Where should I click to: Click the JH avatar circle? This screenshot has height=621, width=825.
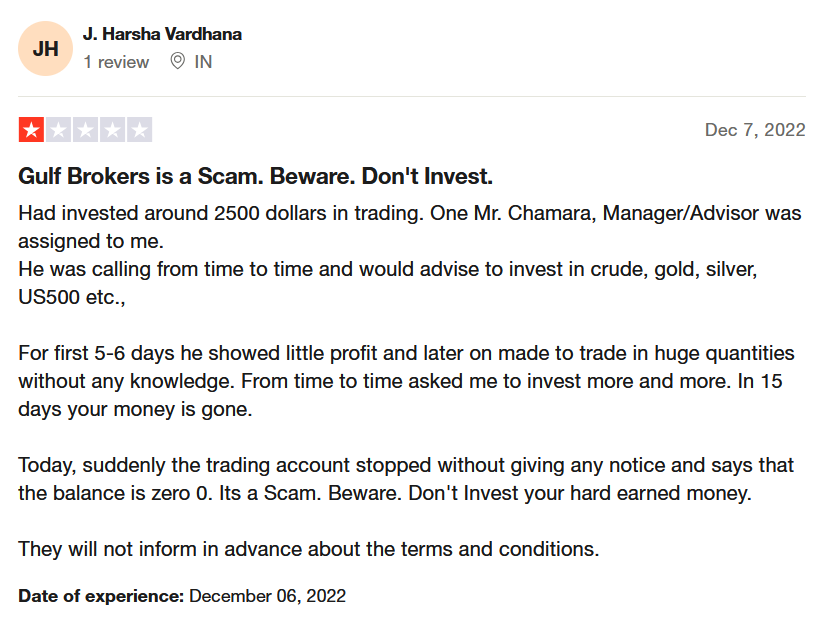click(45, 48)
